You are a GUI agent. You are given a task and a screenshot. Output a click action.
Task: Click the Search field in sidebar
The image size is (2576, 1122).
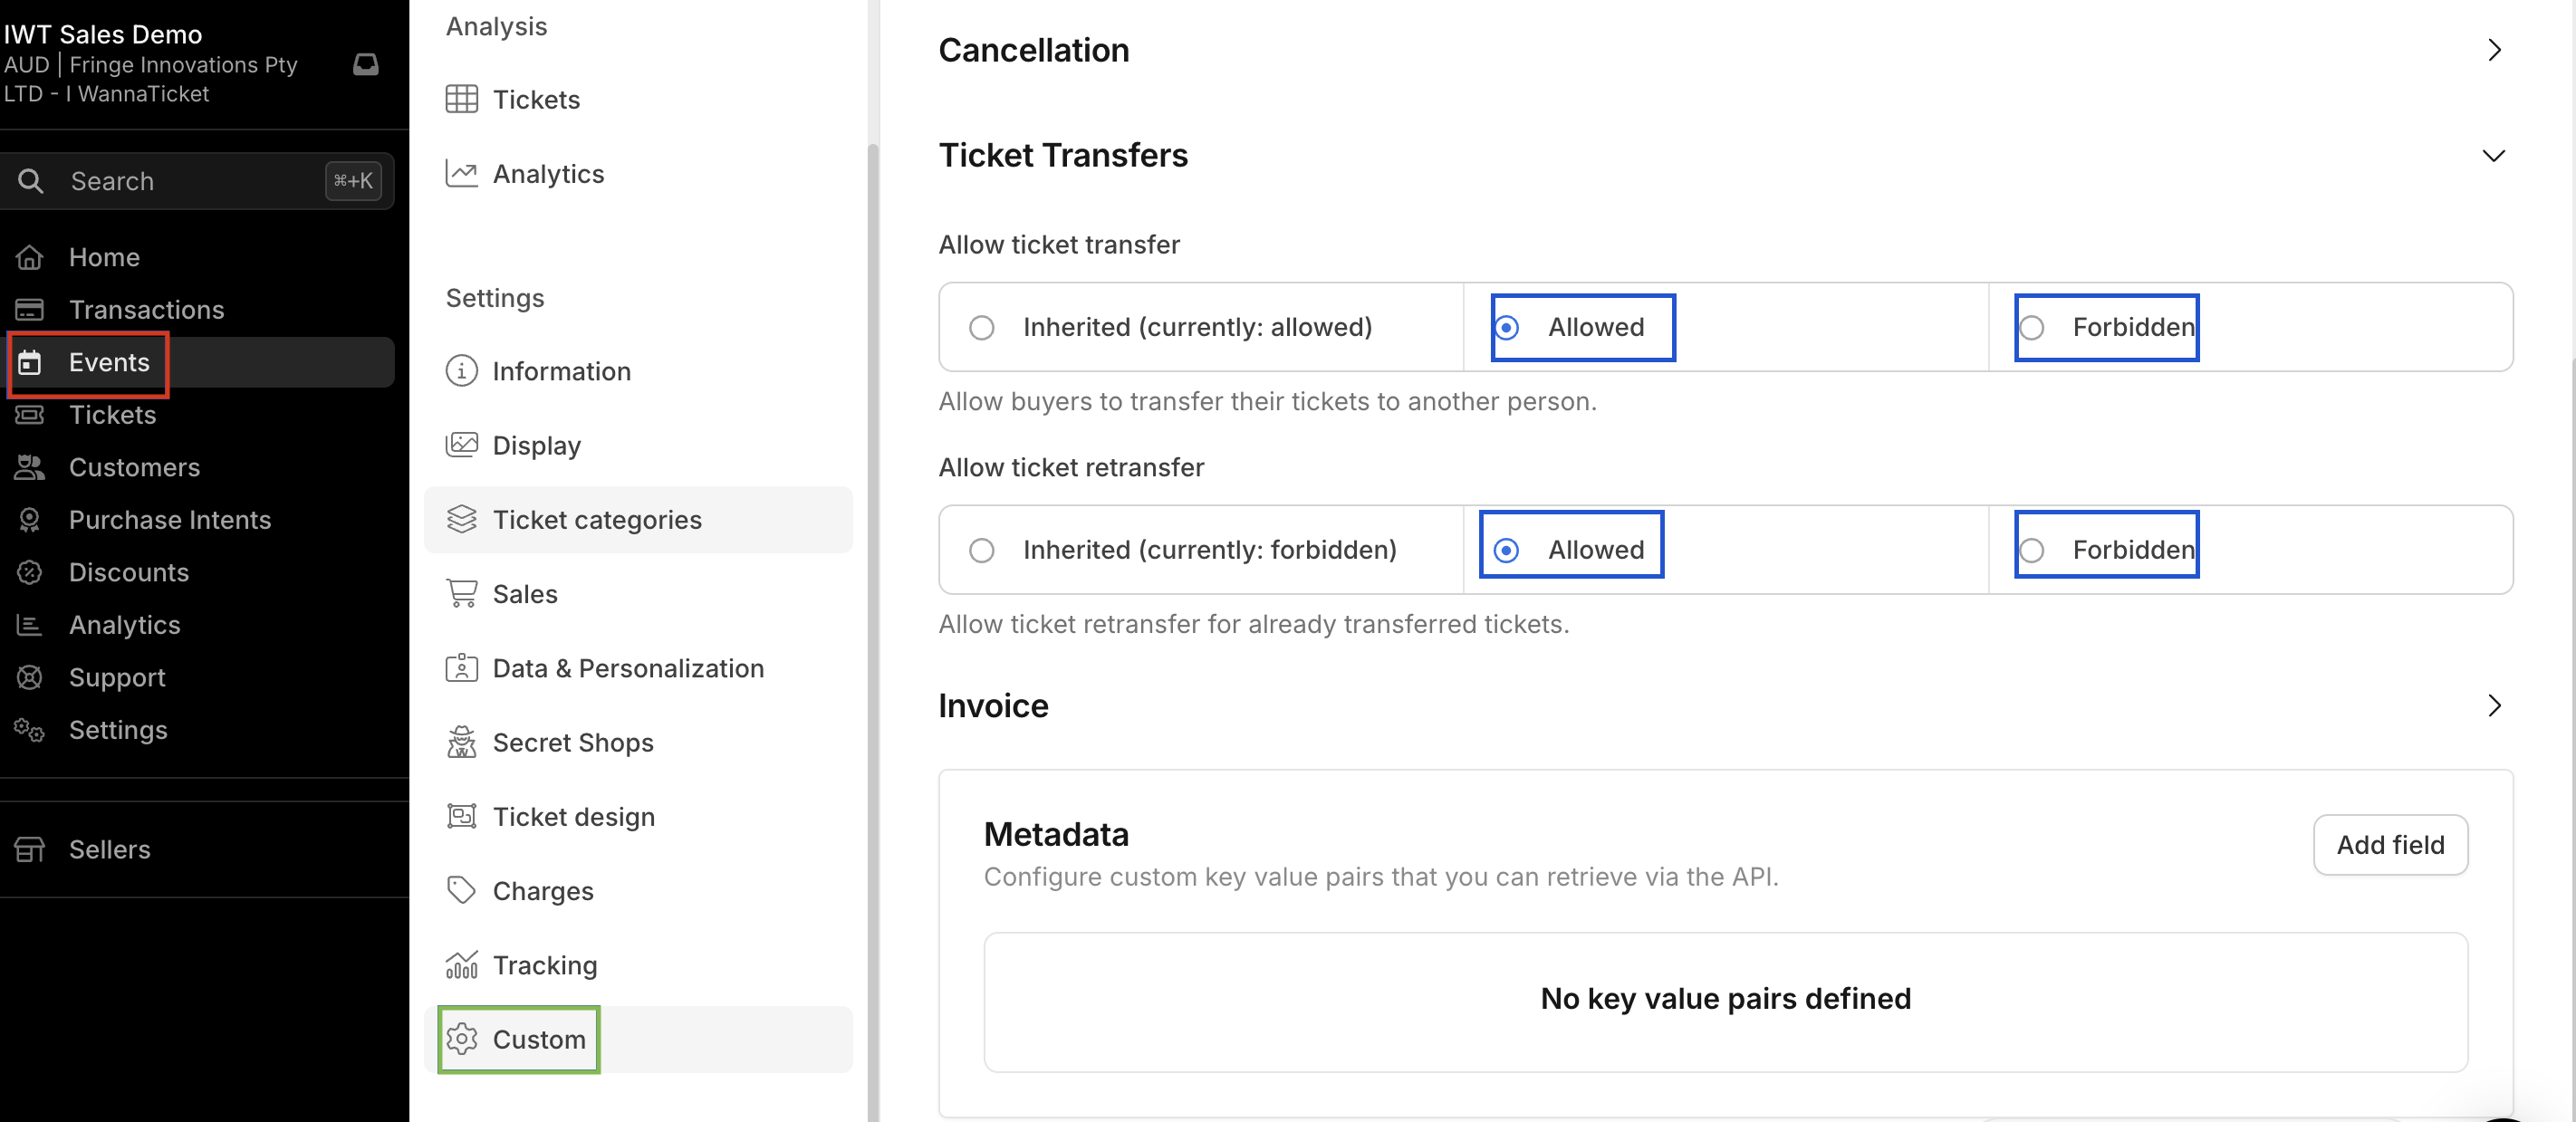[190, 181]
